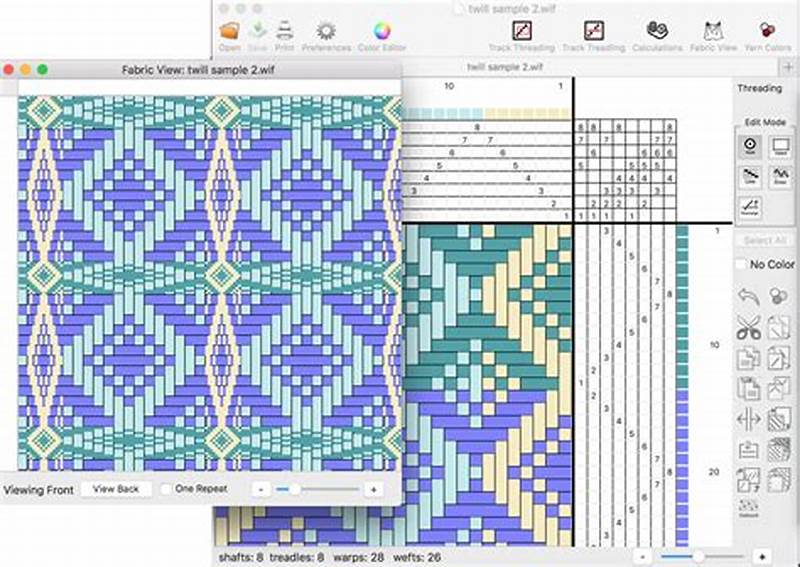Choose the Select edit mode tool
This screenshot has height=567, width=800.
click(x=780, y=146)
